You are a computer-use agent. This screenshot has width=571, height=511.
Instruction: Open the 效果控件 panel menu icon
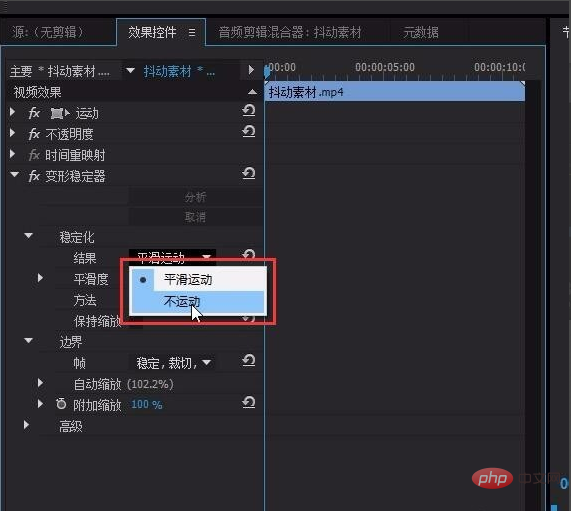(192, 33)
